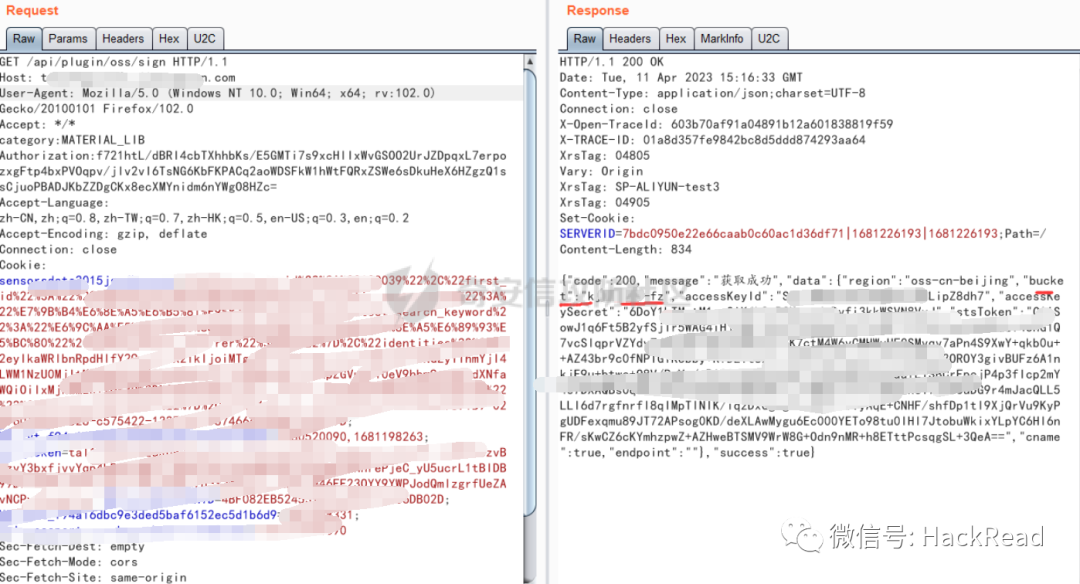Image resolution: width=1080 pixels, height=584 pixels.
Task: Click the 'Date: Tue, 11 Apr 2023' line
Action: [x=681, y=78]
